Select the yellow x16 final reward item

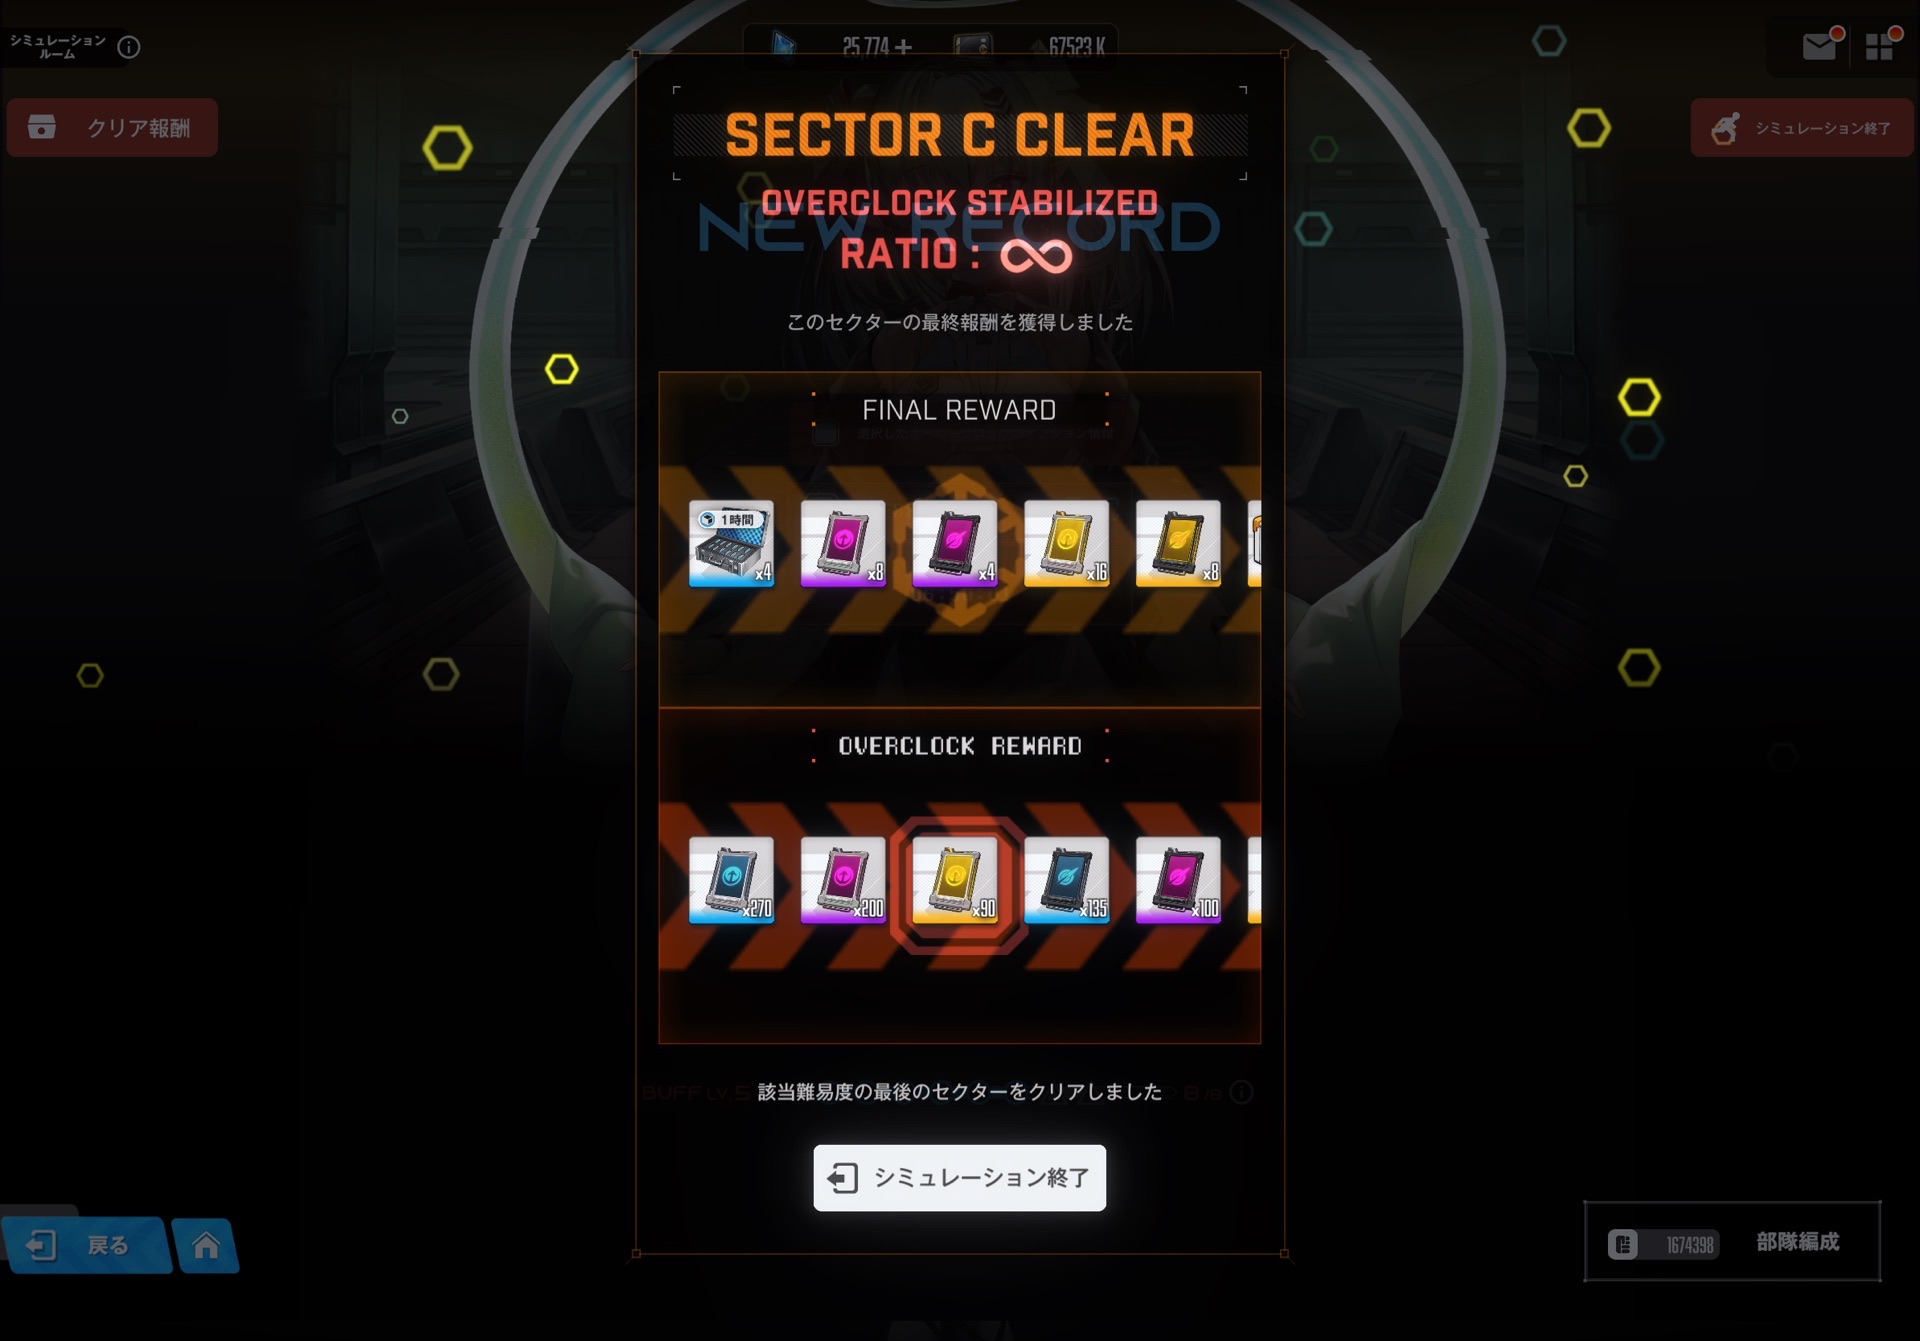click(x=1067, y=543)
